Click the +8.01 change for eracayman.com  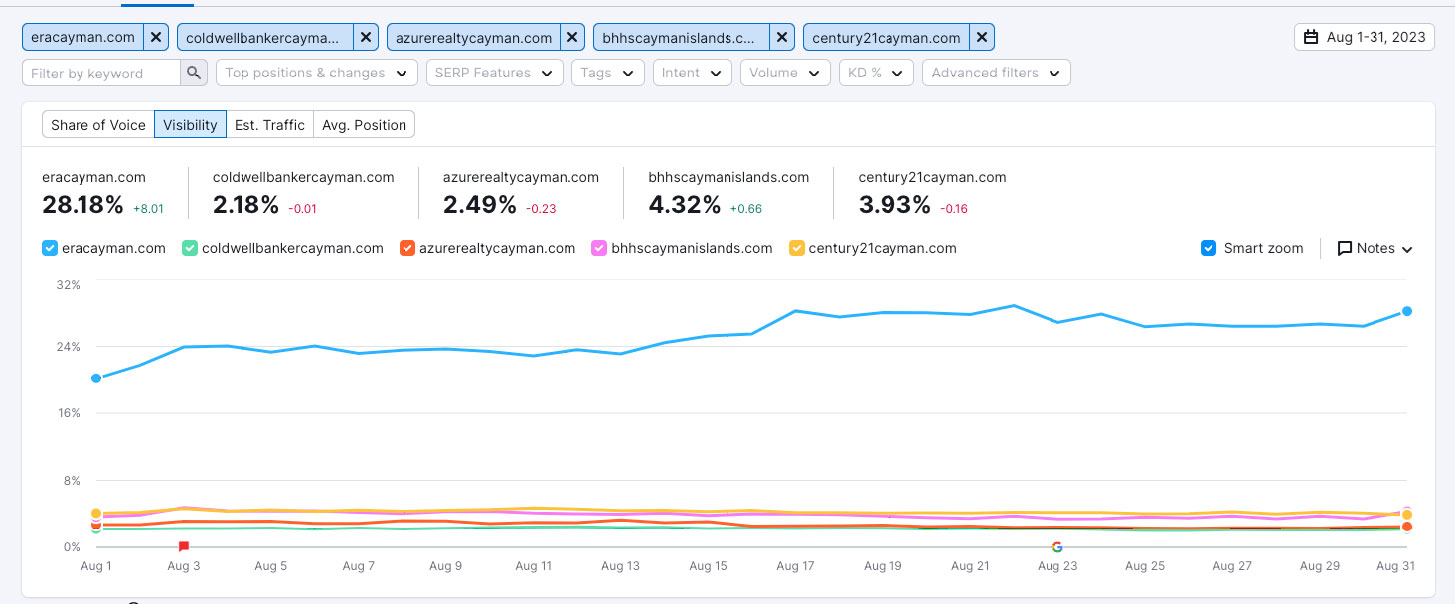click(x=148, y=209)
